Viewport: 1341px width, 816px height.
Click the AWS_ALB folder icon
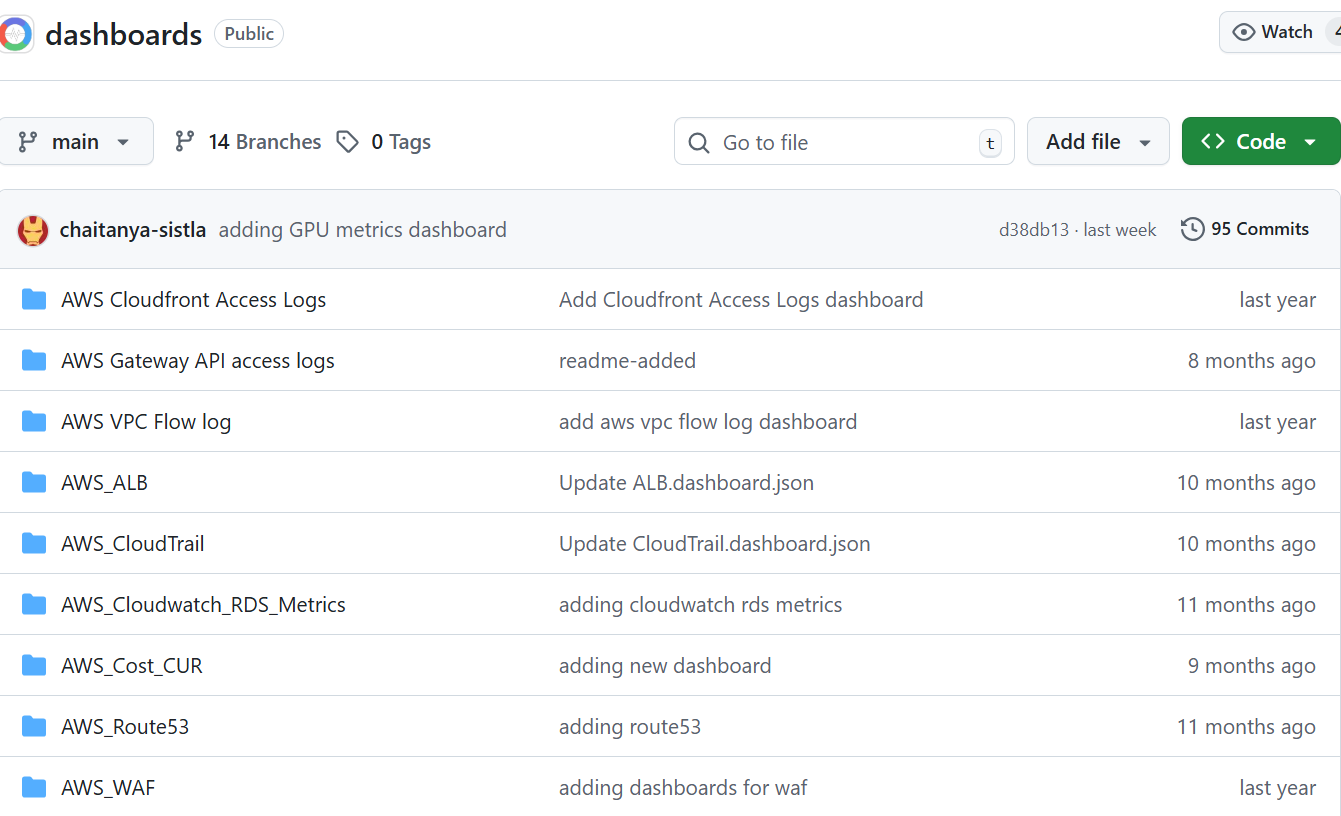[34, 483]
